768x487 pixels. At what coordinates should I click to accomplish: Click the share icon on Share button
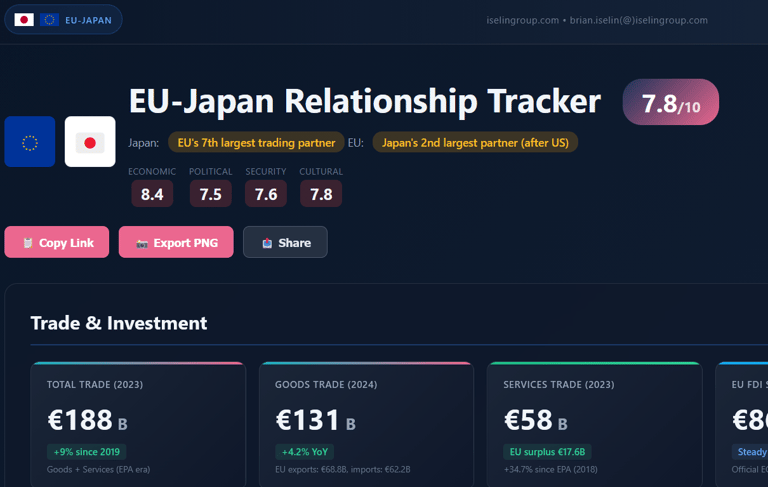[x=267, y=243]
